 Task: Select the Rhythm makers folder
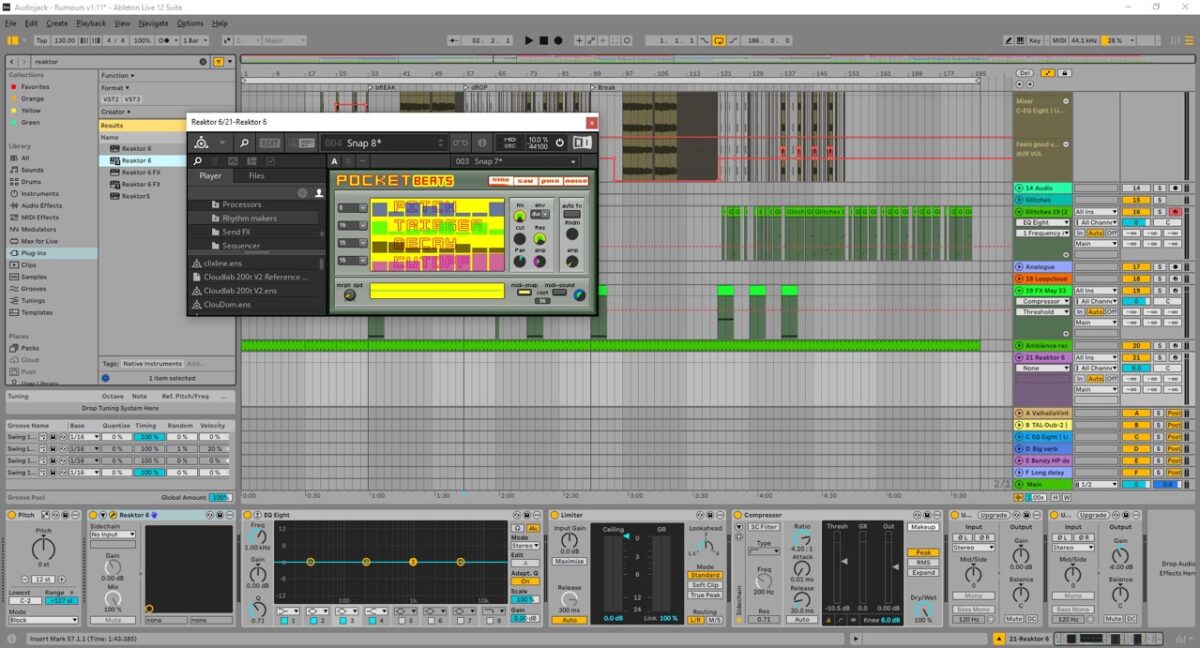pos(250,218)
